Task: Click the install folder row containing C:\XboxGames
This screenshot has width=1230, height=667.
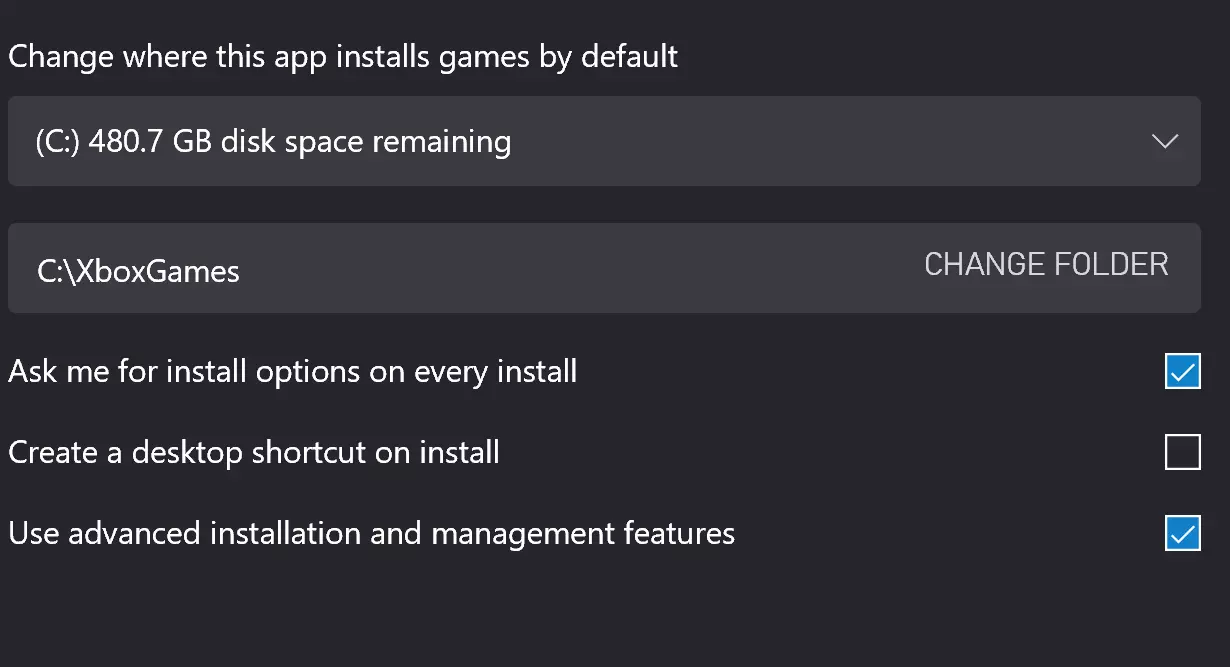Action: [x=500, y=268]
